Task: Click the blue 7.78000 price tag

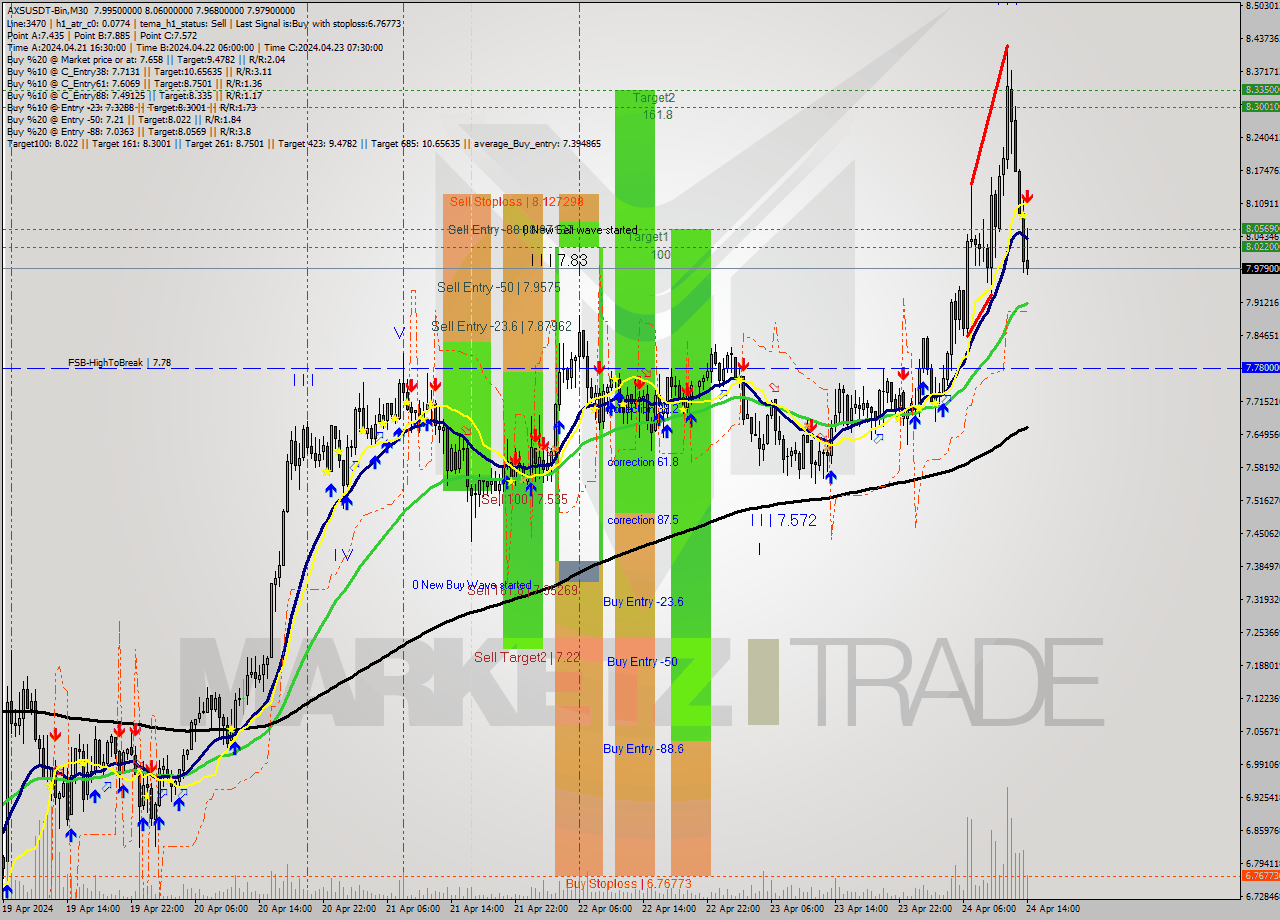Action: pyautogui.click(x=1260, y=367)
